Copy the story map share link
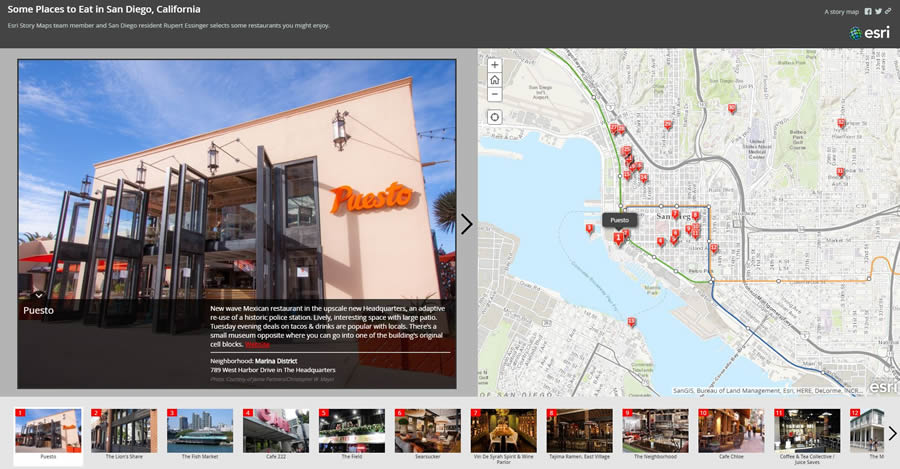The image size is (900, 469). tap(888, 11)
